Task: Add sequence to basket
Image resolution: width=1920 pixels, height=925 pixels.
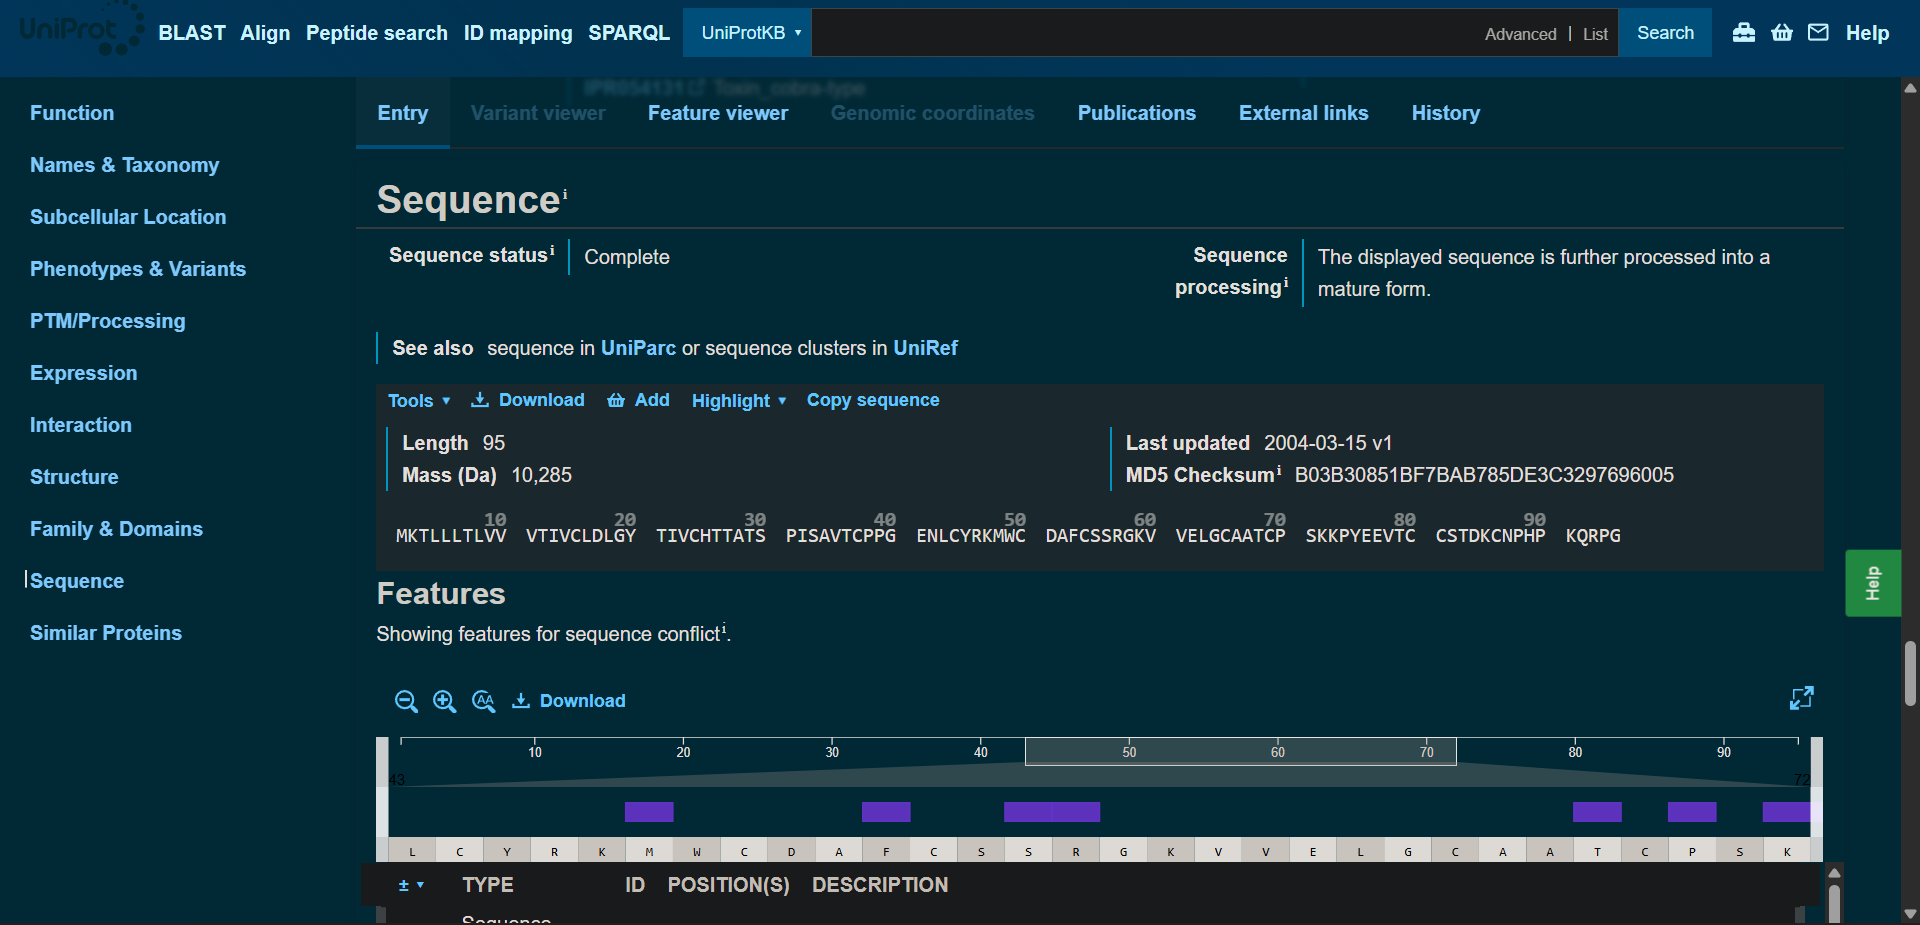Action: pos(639,400)
